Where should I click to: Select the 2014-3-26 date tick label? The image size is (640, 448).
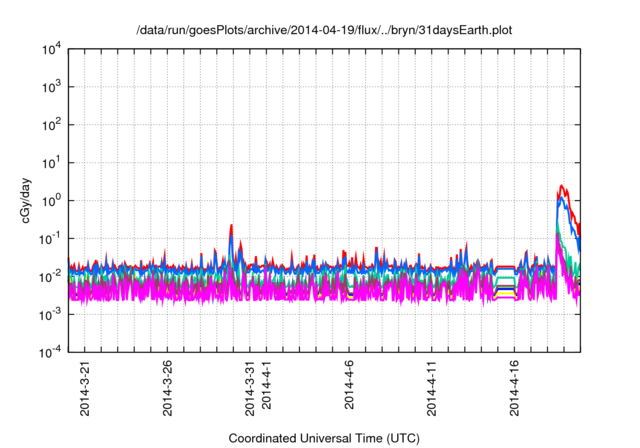[x=167, y=388]
